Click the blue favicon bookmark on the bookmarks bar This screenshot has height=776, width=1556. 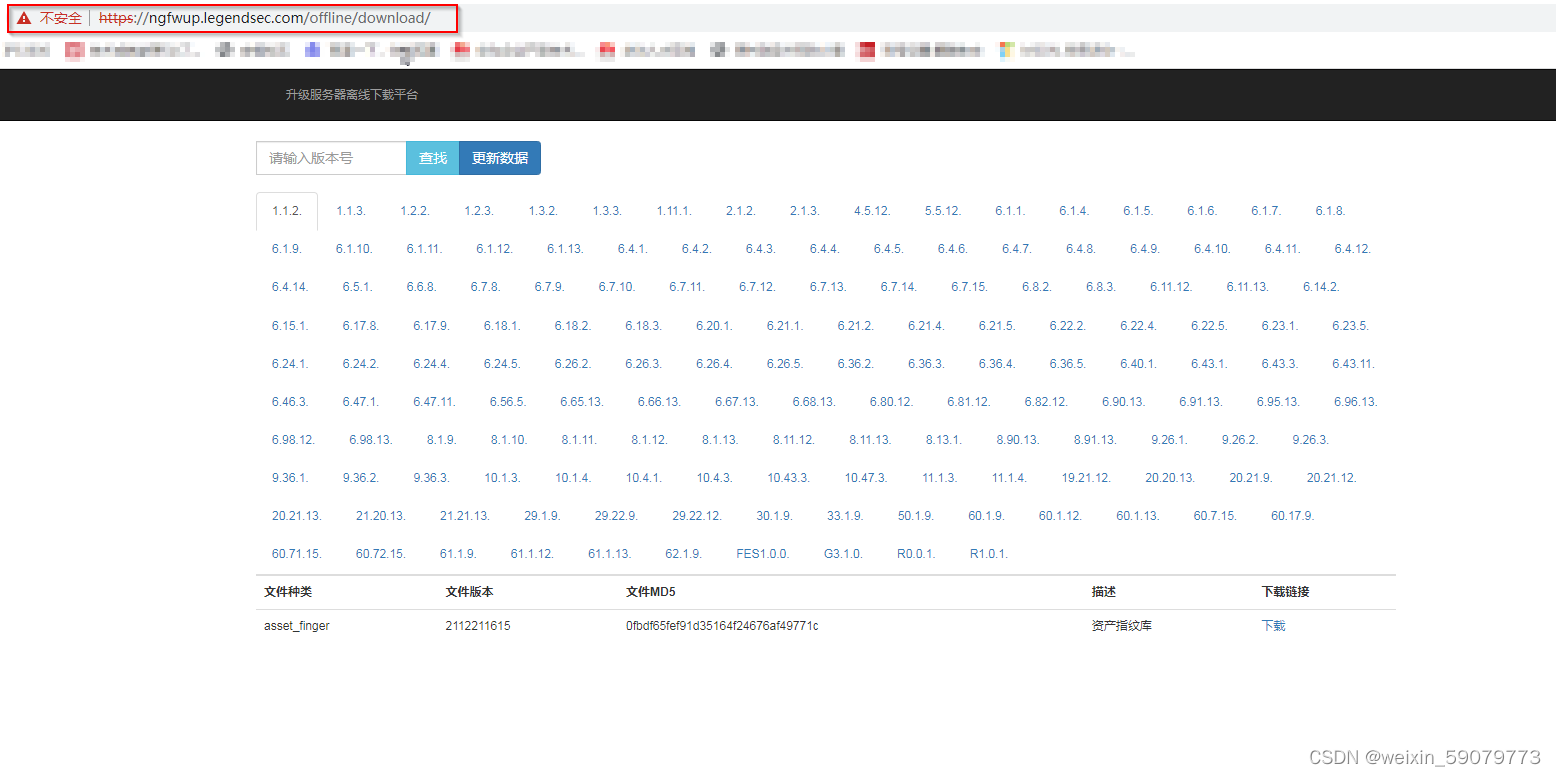pyautogui.click(x=310, y=50)
